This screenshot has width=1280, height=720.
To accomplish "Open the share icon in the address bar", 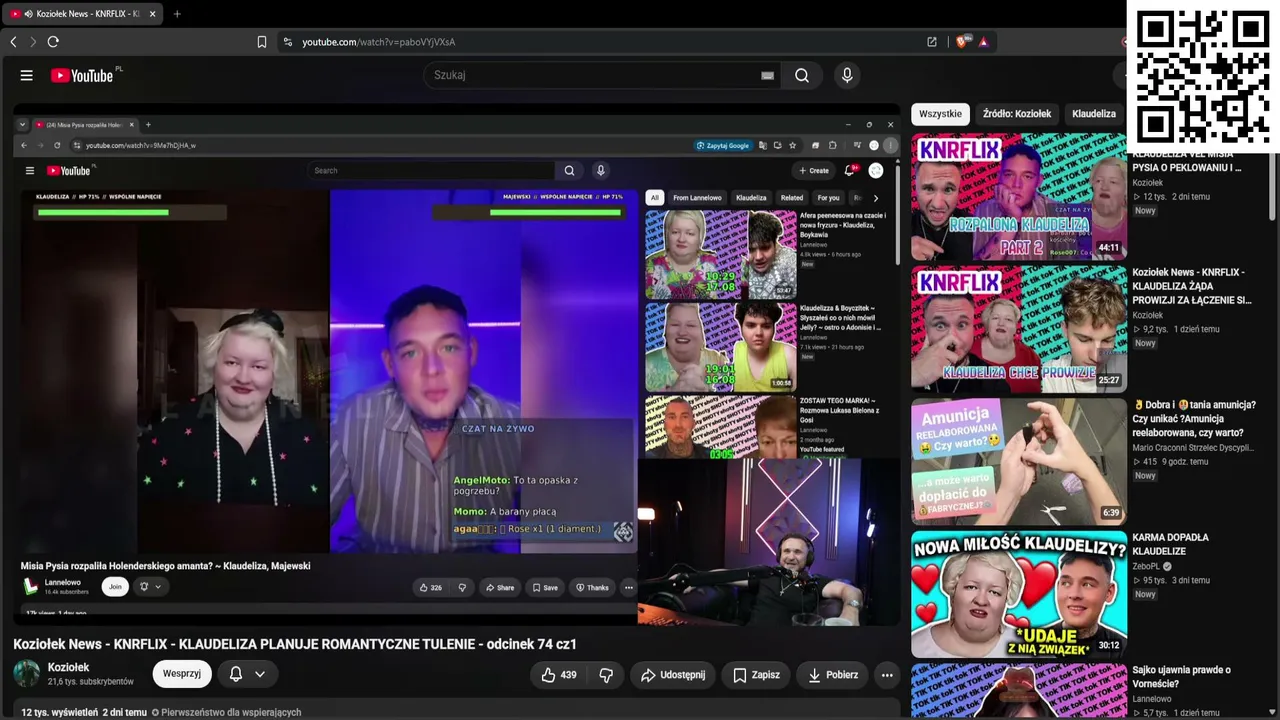I will (x=932, y=42).
